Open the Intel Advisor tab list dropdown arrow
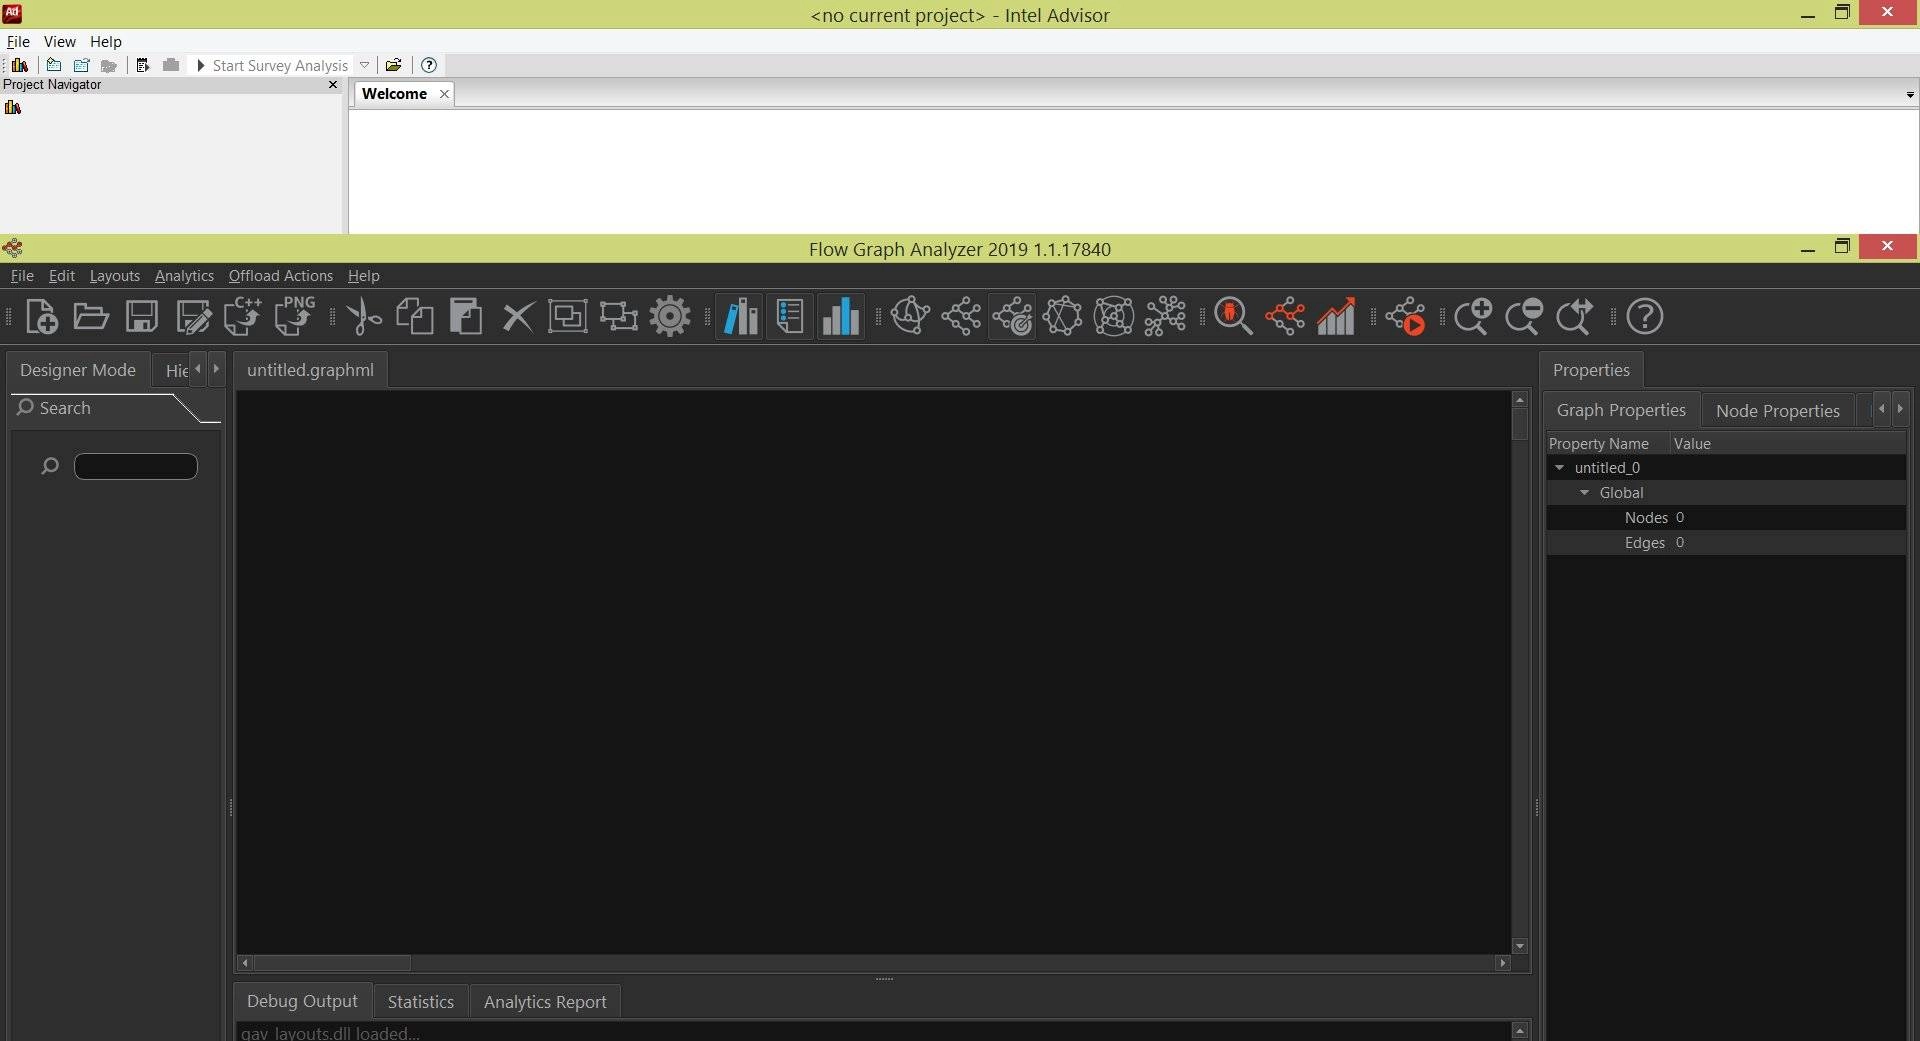 click(1910, 95)
